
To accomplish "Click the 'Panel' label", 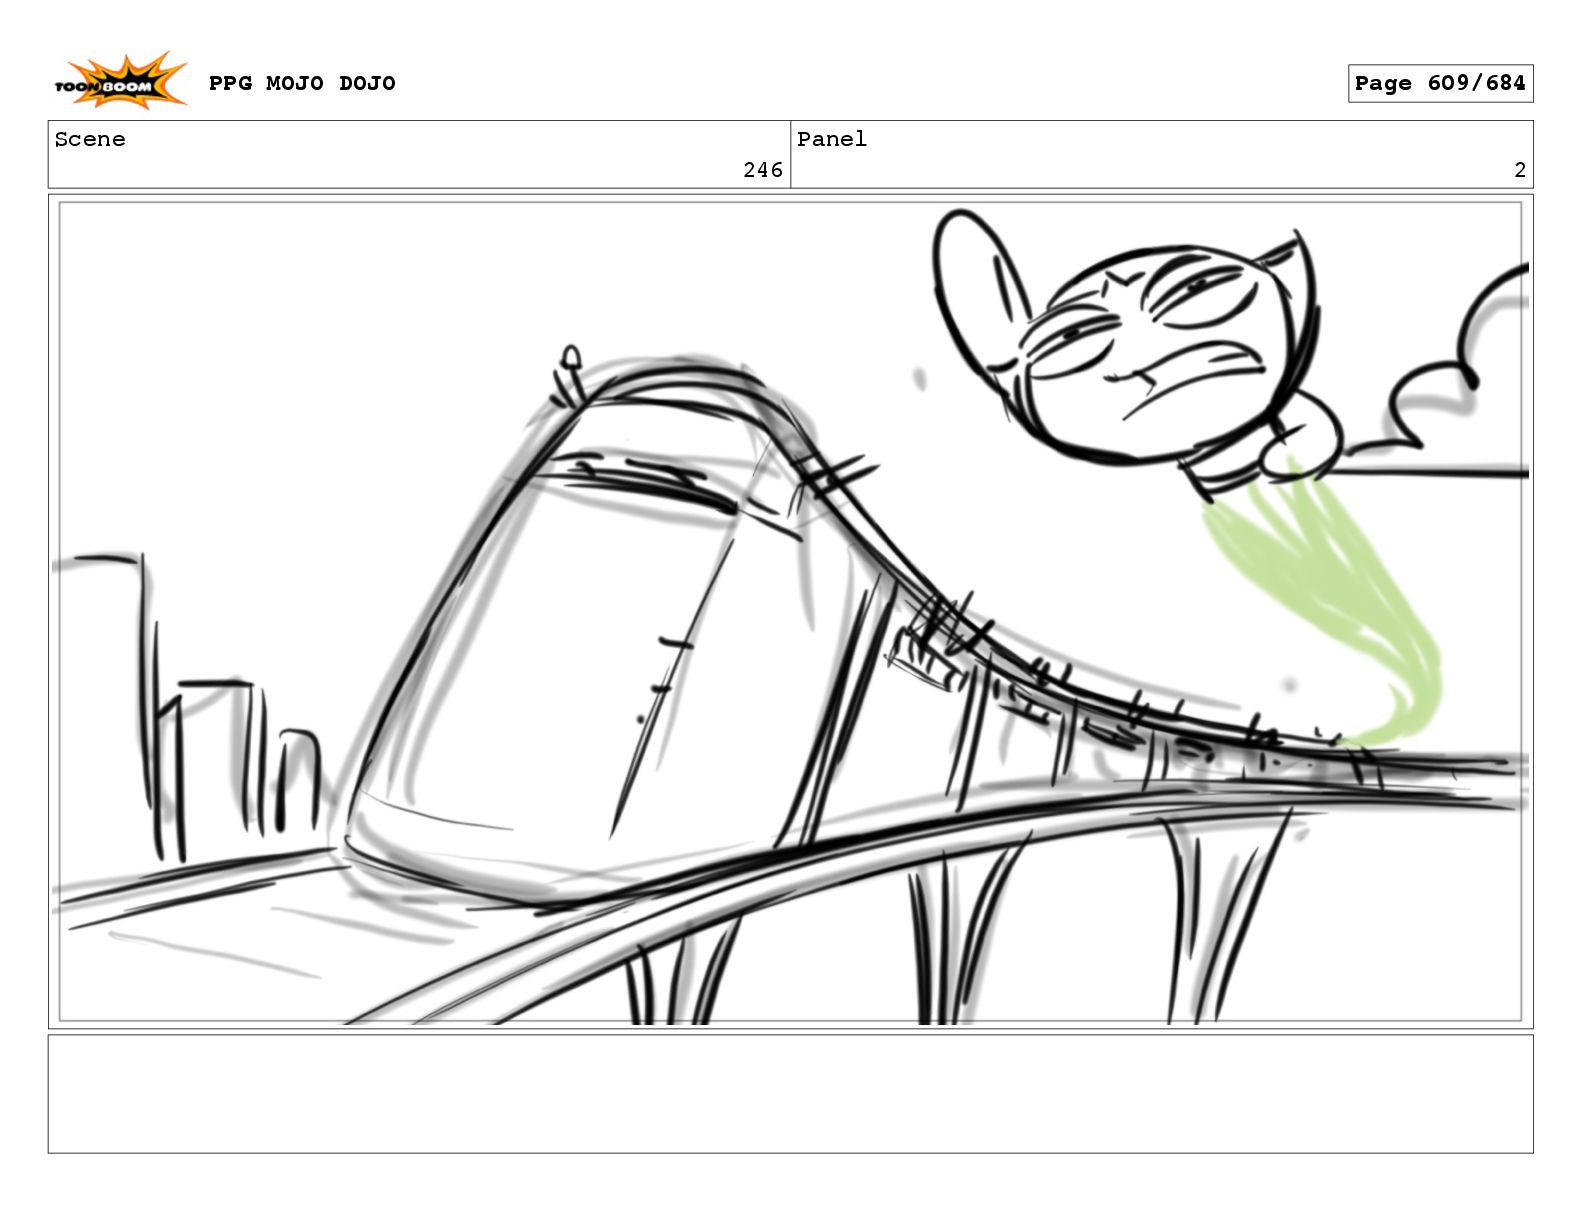I will coord(832,139).
